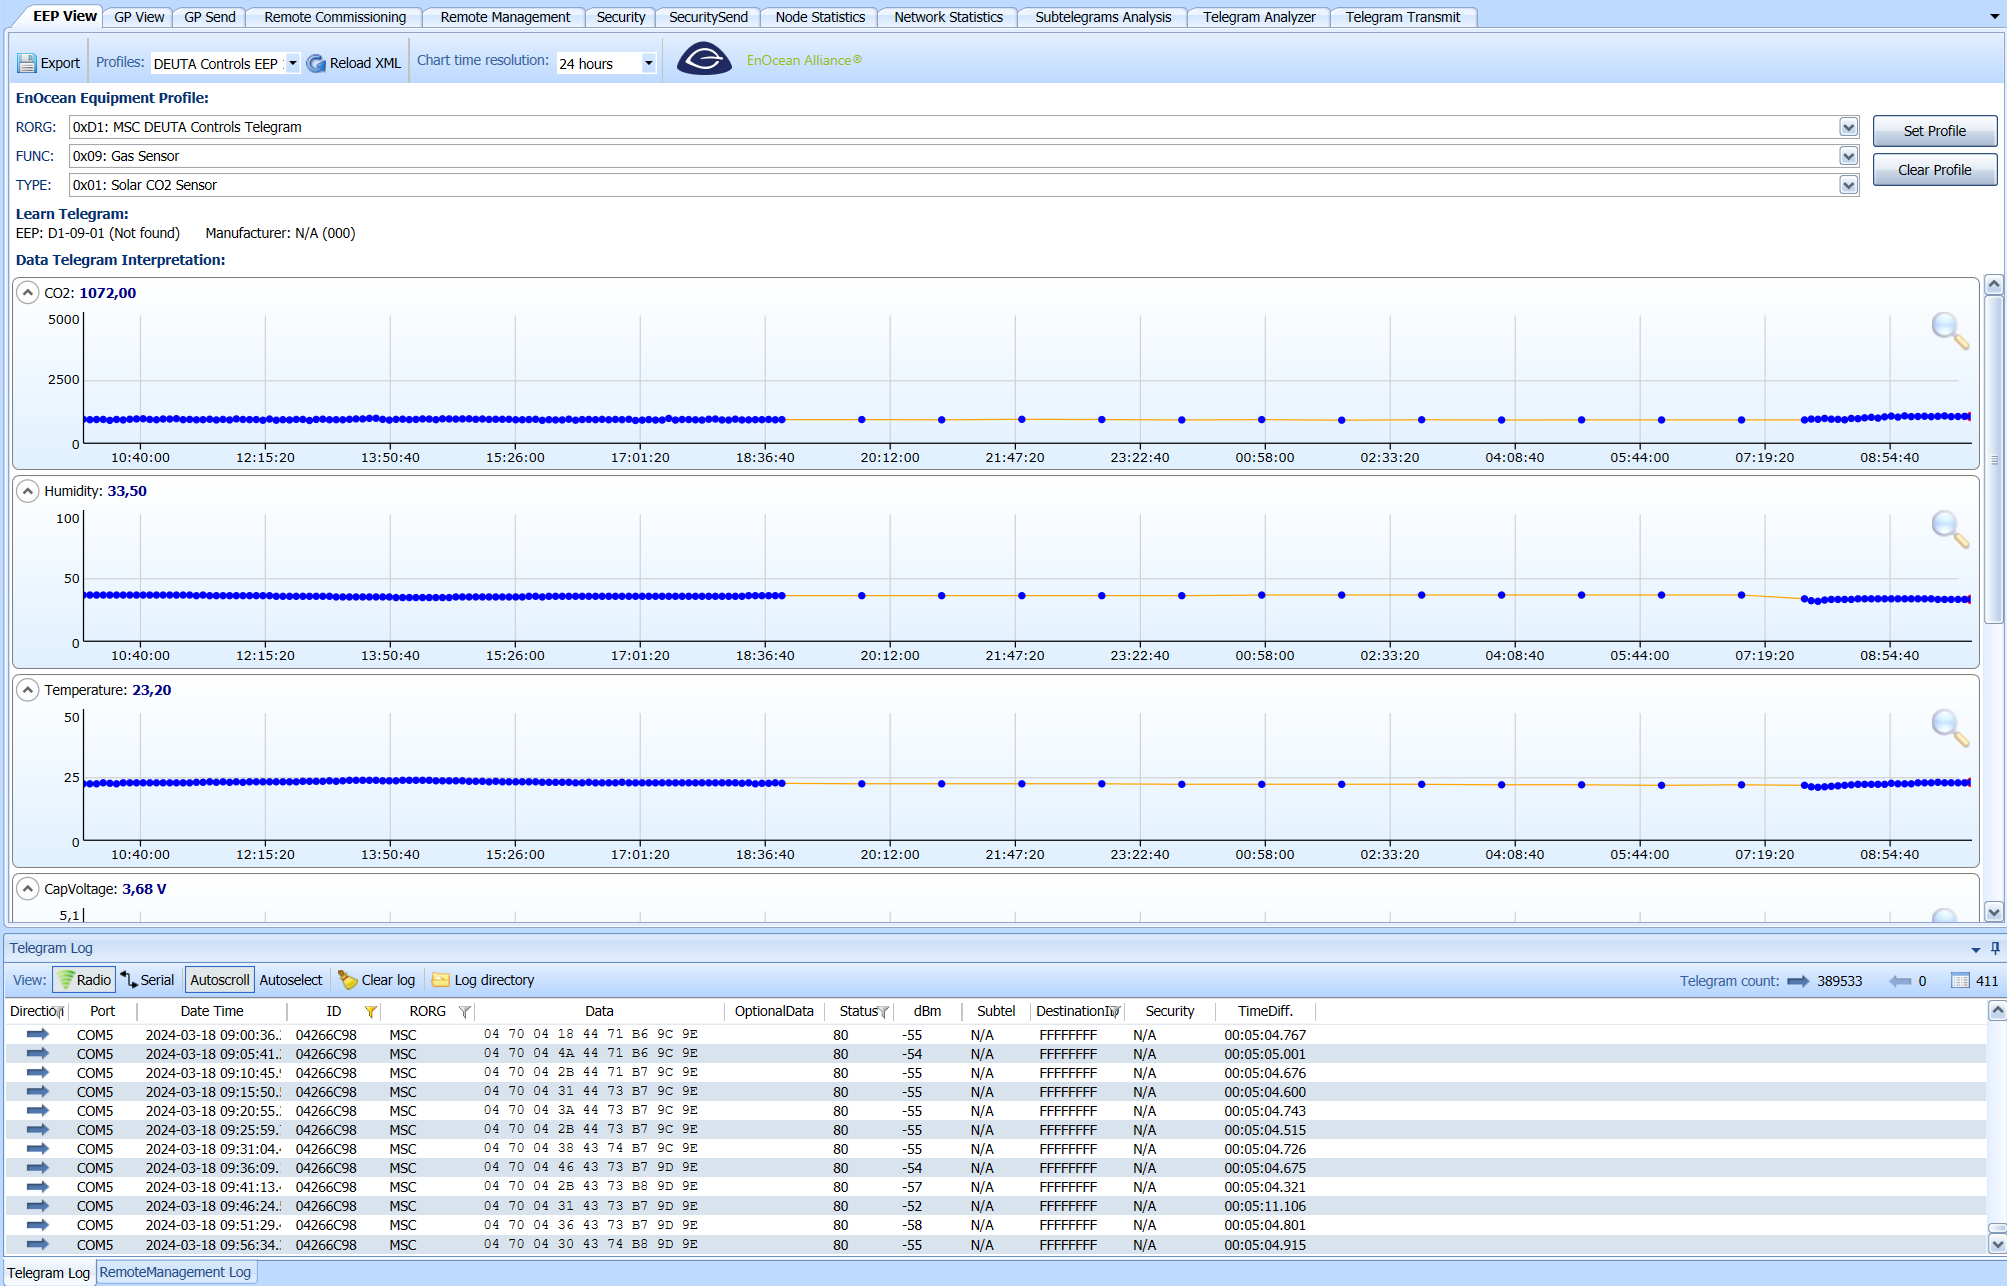
Task: Open the RemoteManagement Log tab
Action: click(x=175, y=1271)
